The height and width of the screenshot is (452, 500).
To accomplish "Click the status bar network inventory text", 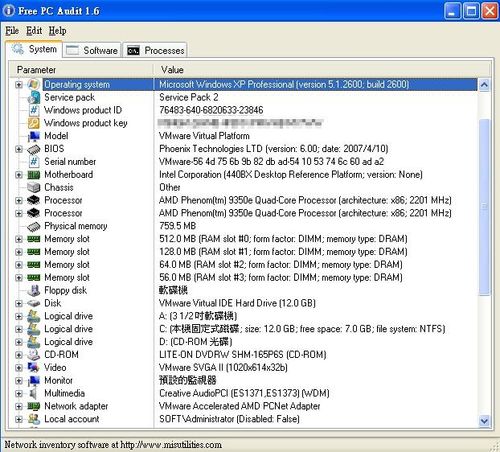I will [x=113, y=445].
